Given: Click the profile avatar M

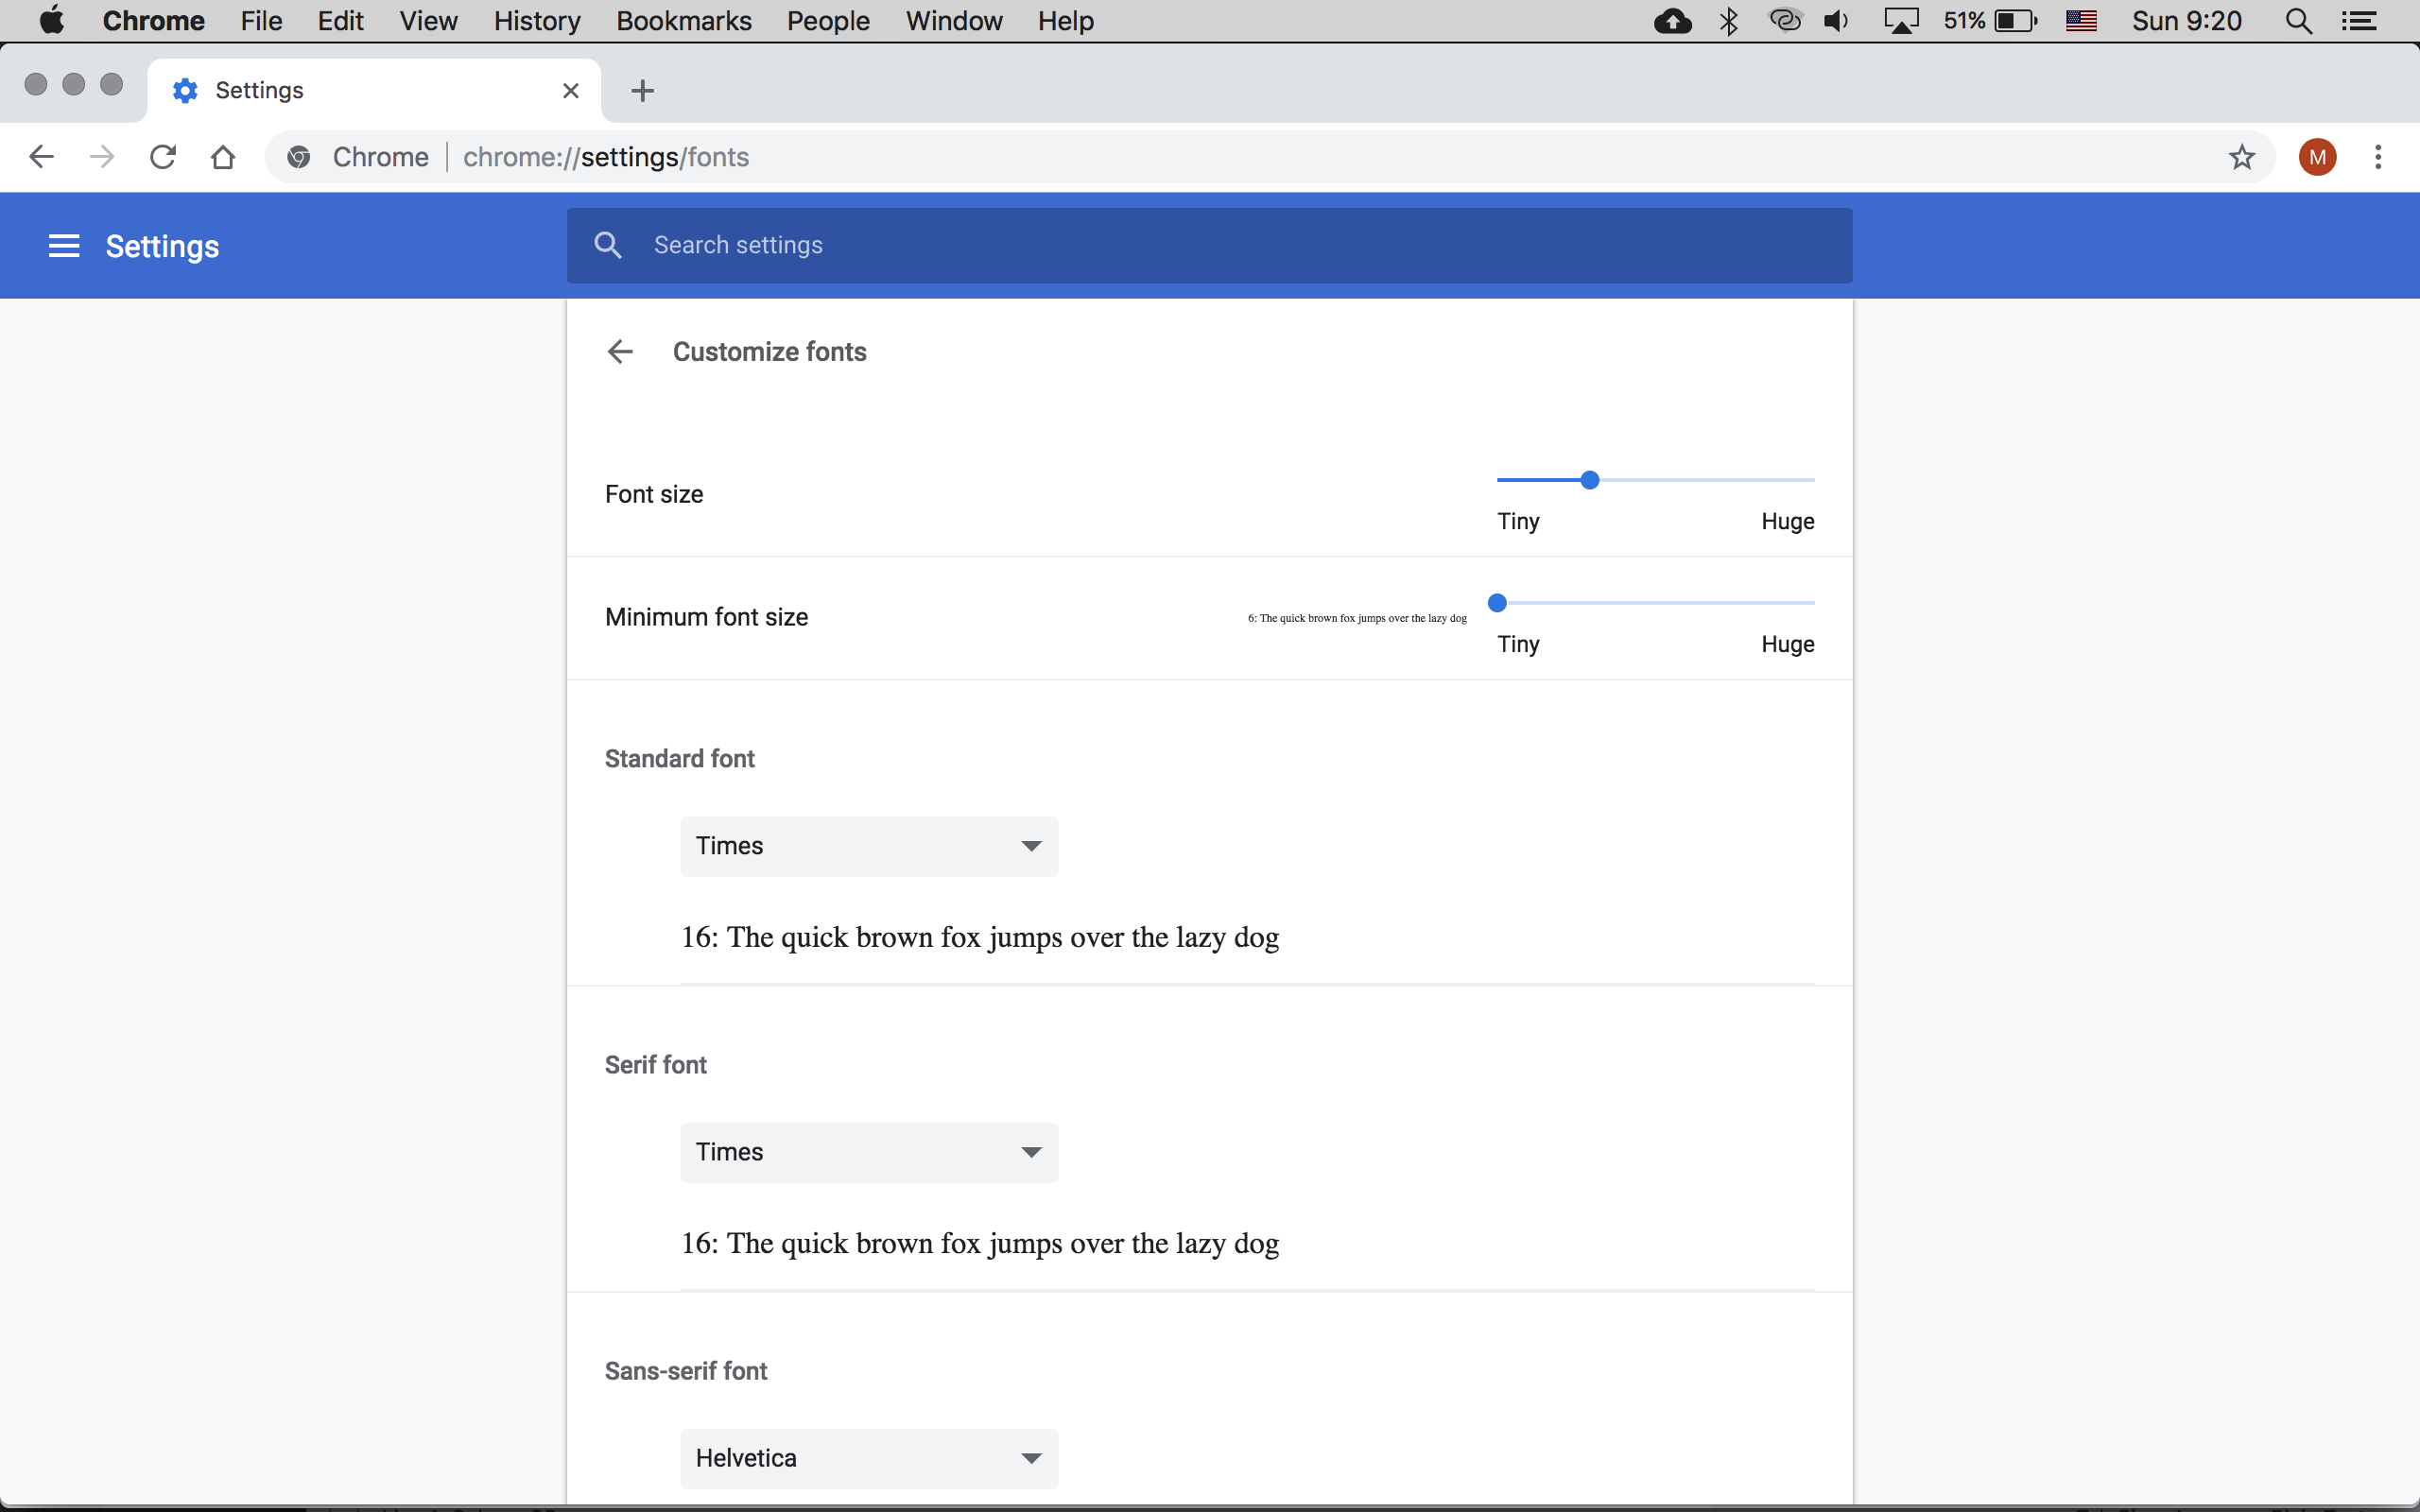Looking at the screenshot, I should click(x=2317, y=157).
